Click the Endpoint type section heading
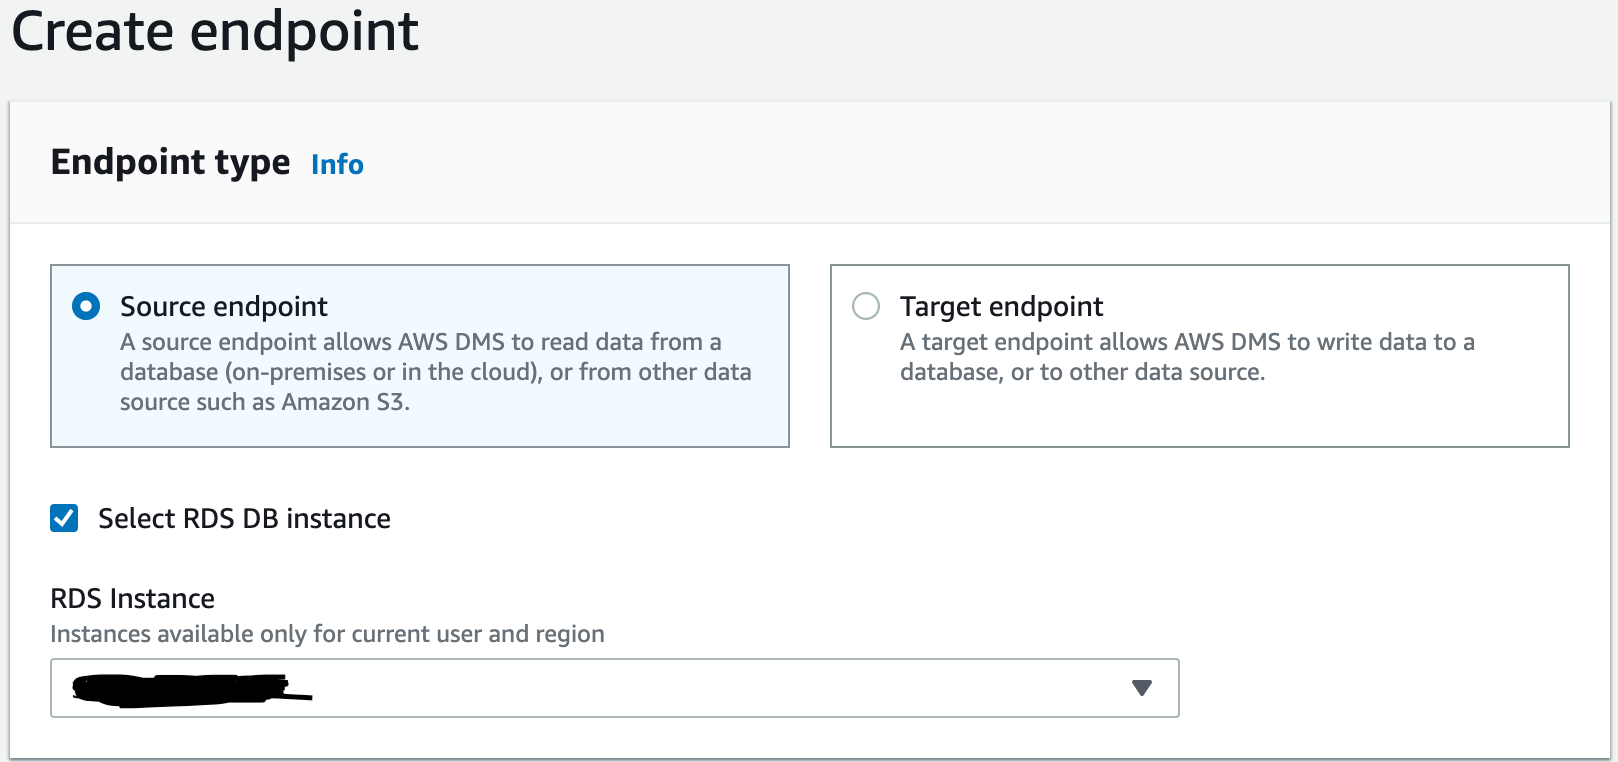1618x762 pixels. 170,162
